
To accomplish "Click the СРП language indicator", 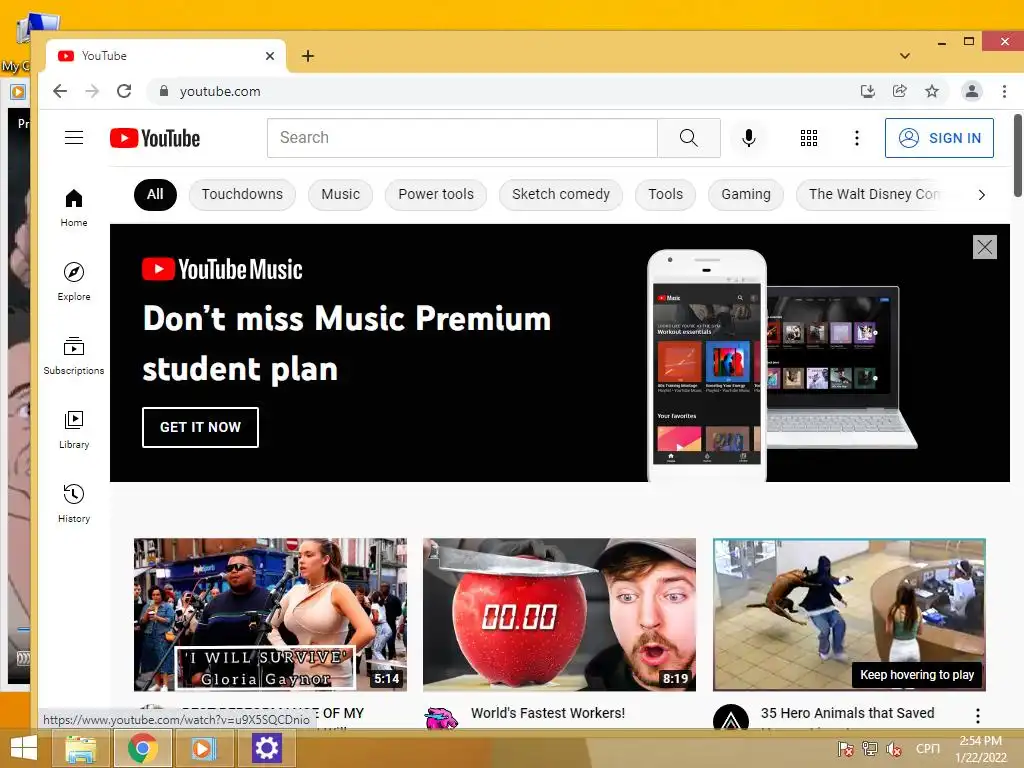I will tap(927, 748).
